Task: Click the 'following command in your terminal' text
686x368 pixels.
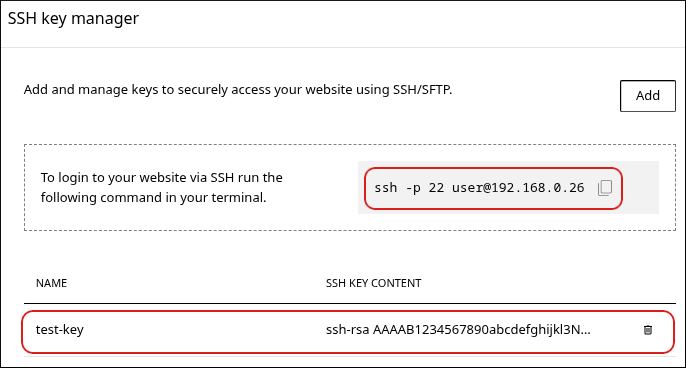Action: click(x=153, y=197)
